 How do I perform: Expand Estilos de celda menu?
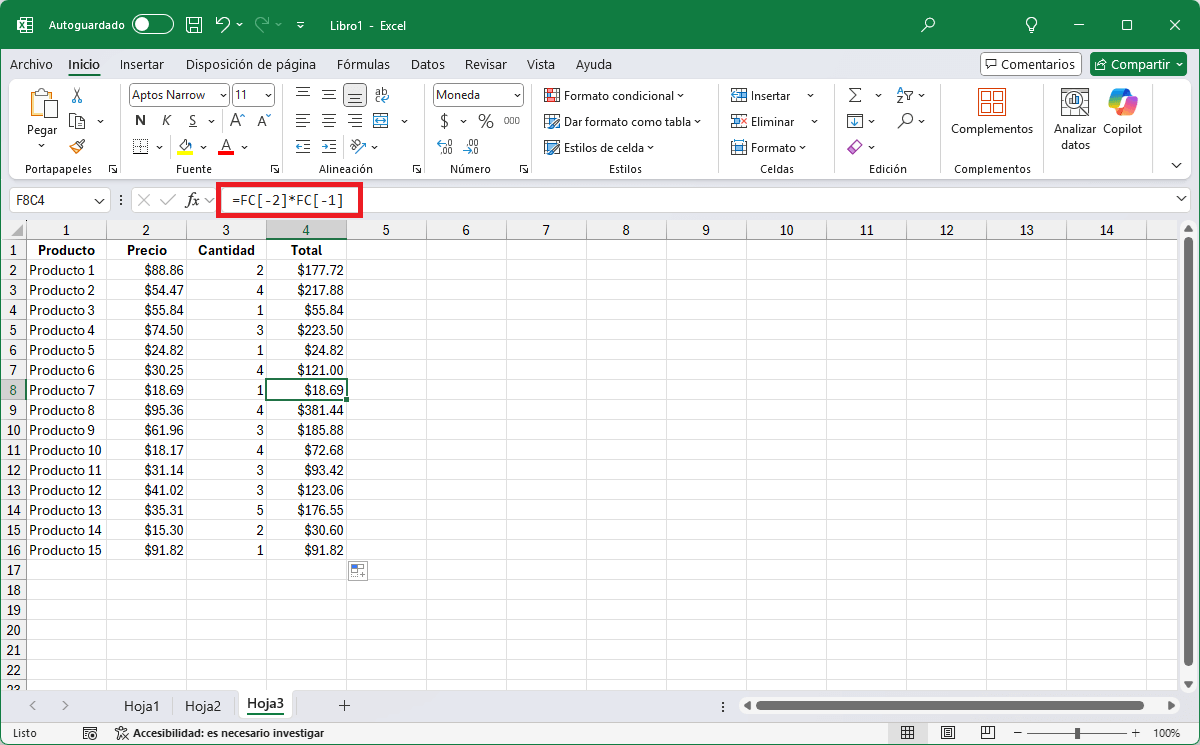(x=599, y=147)
